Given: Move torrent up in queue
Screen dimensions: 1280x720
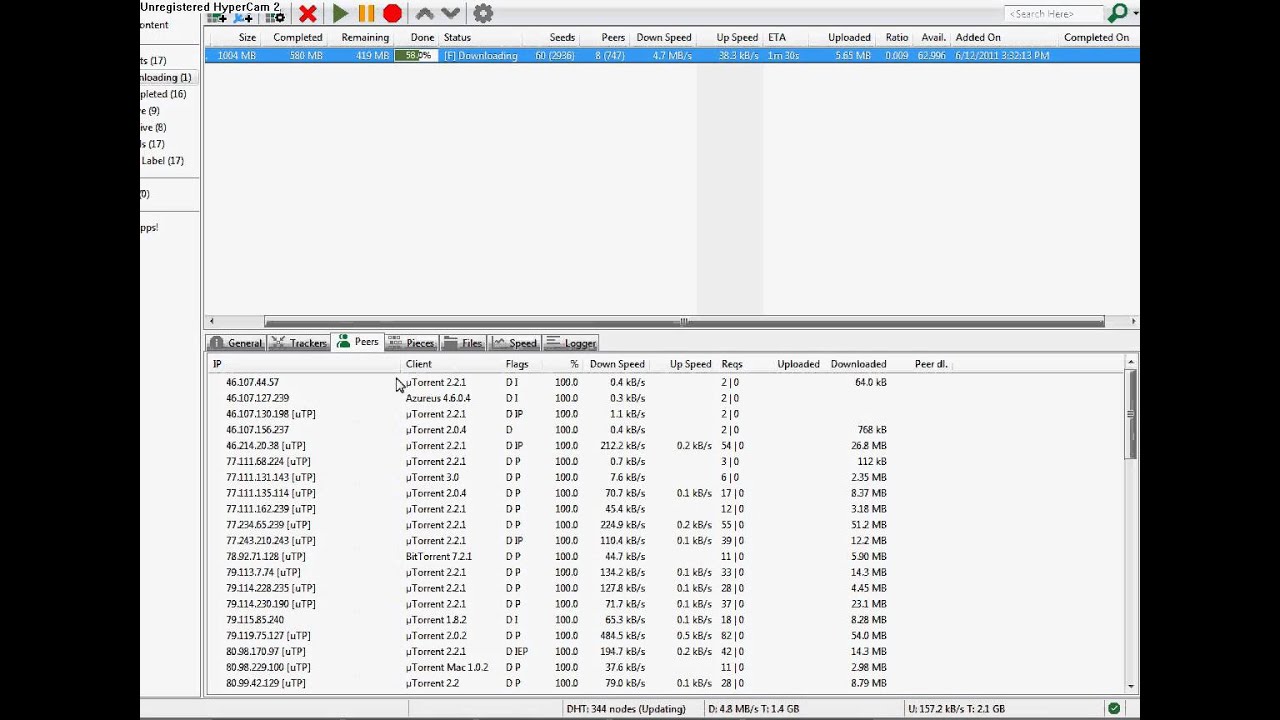Looking at the screenshot, I should [425, 14].
